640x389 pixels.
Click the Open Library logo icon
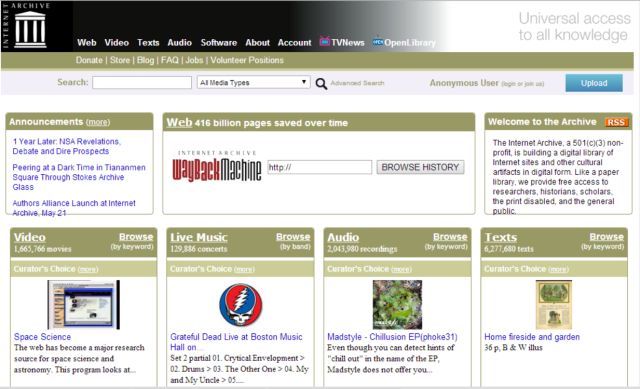click(x=378, y=41)
